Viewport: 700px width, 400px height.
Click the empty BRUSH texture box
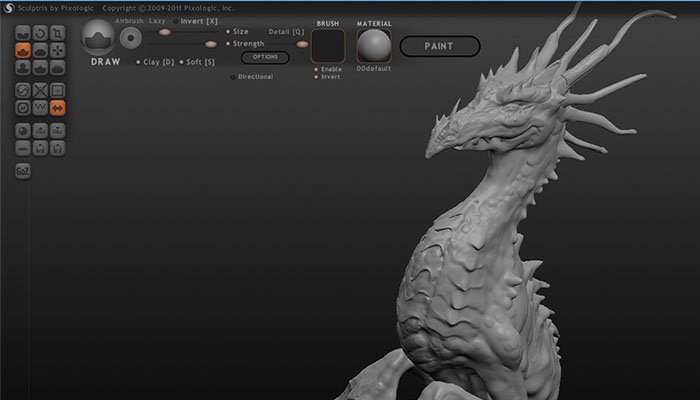328,45
